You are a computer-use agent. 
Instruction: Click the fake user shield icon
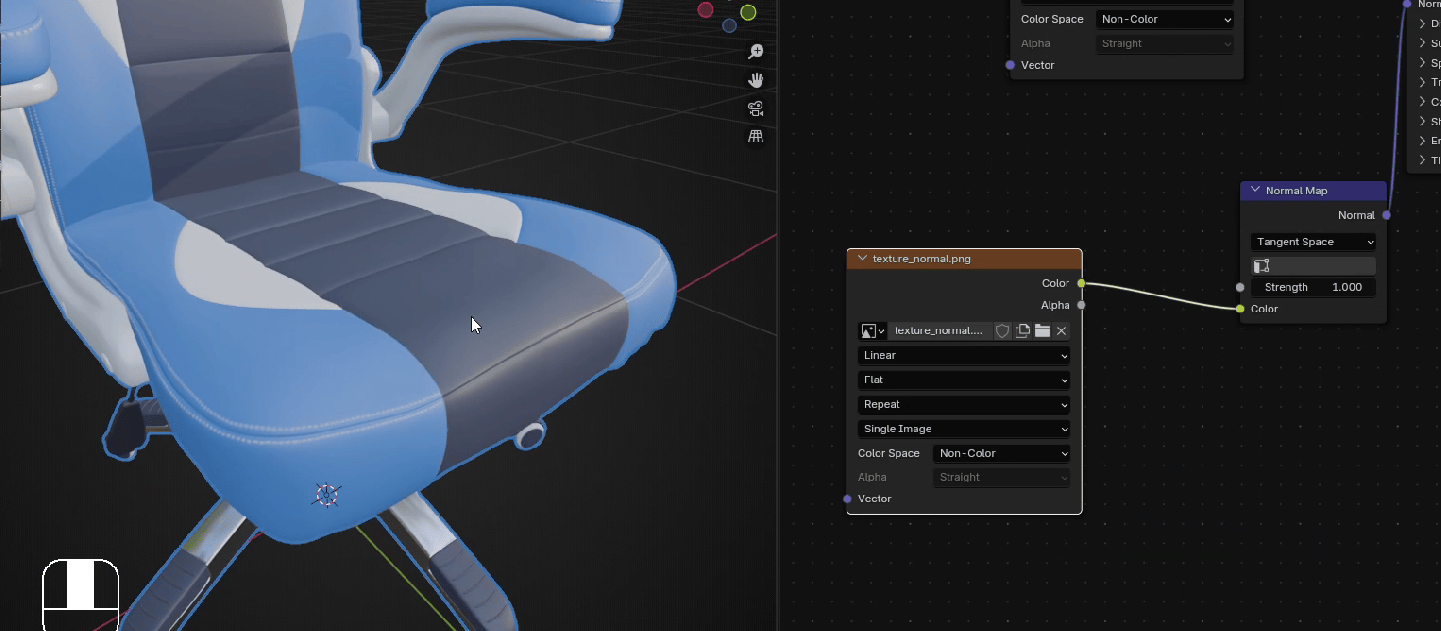pos(1002,331)
